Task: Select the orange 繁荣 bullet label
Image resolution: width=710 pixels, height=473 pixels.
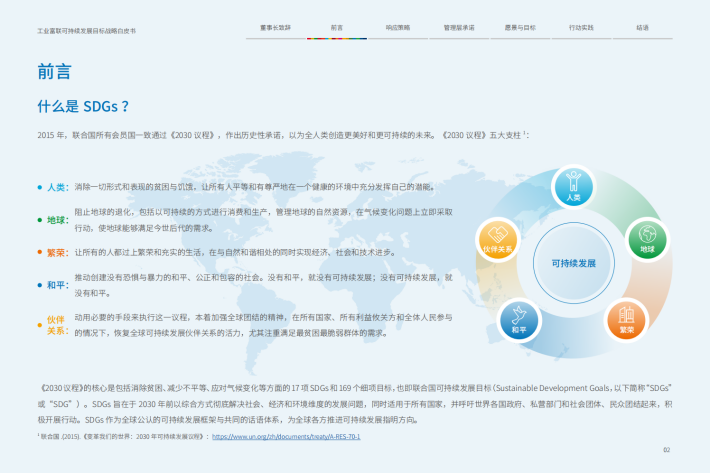Action: (56, 253)
